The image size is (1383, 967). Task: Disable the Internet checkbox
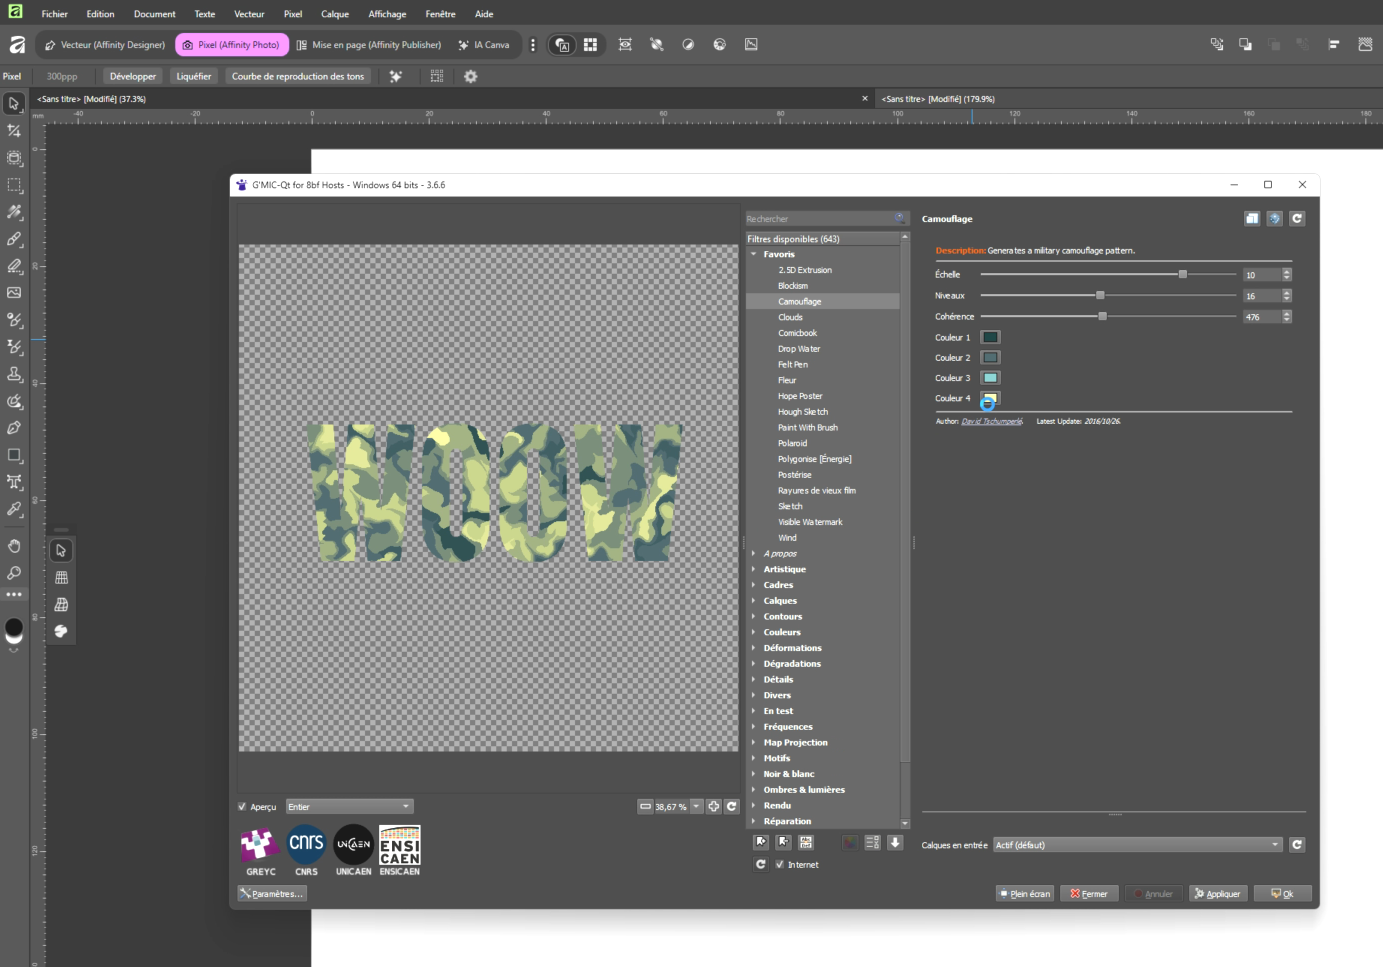780,865
